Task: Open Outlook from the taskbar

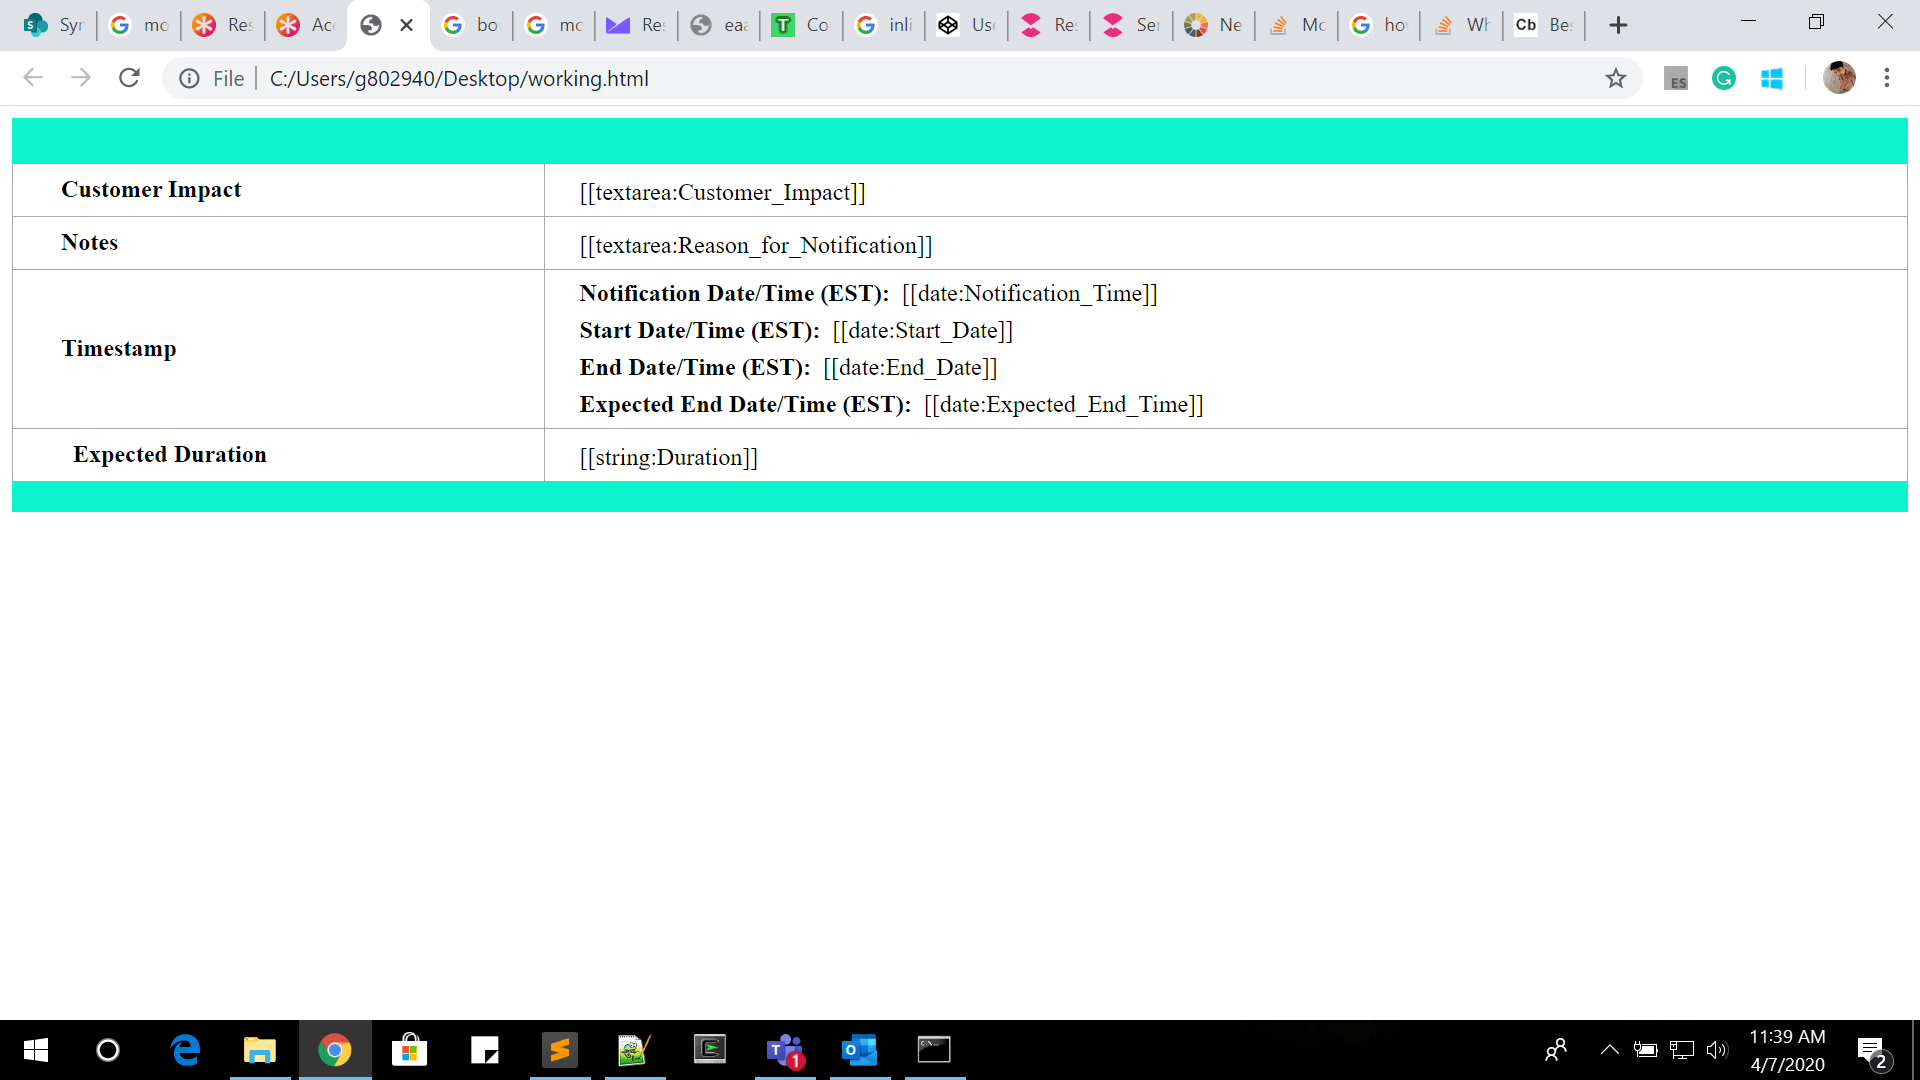Action: click(x=860, y=1050)
